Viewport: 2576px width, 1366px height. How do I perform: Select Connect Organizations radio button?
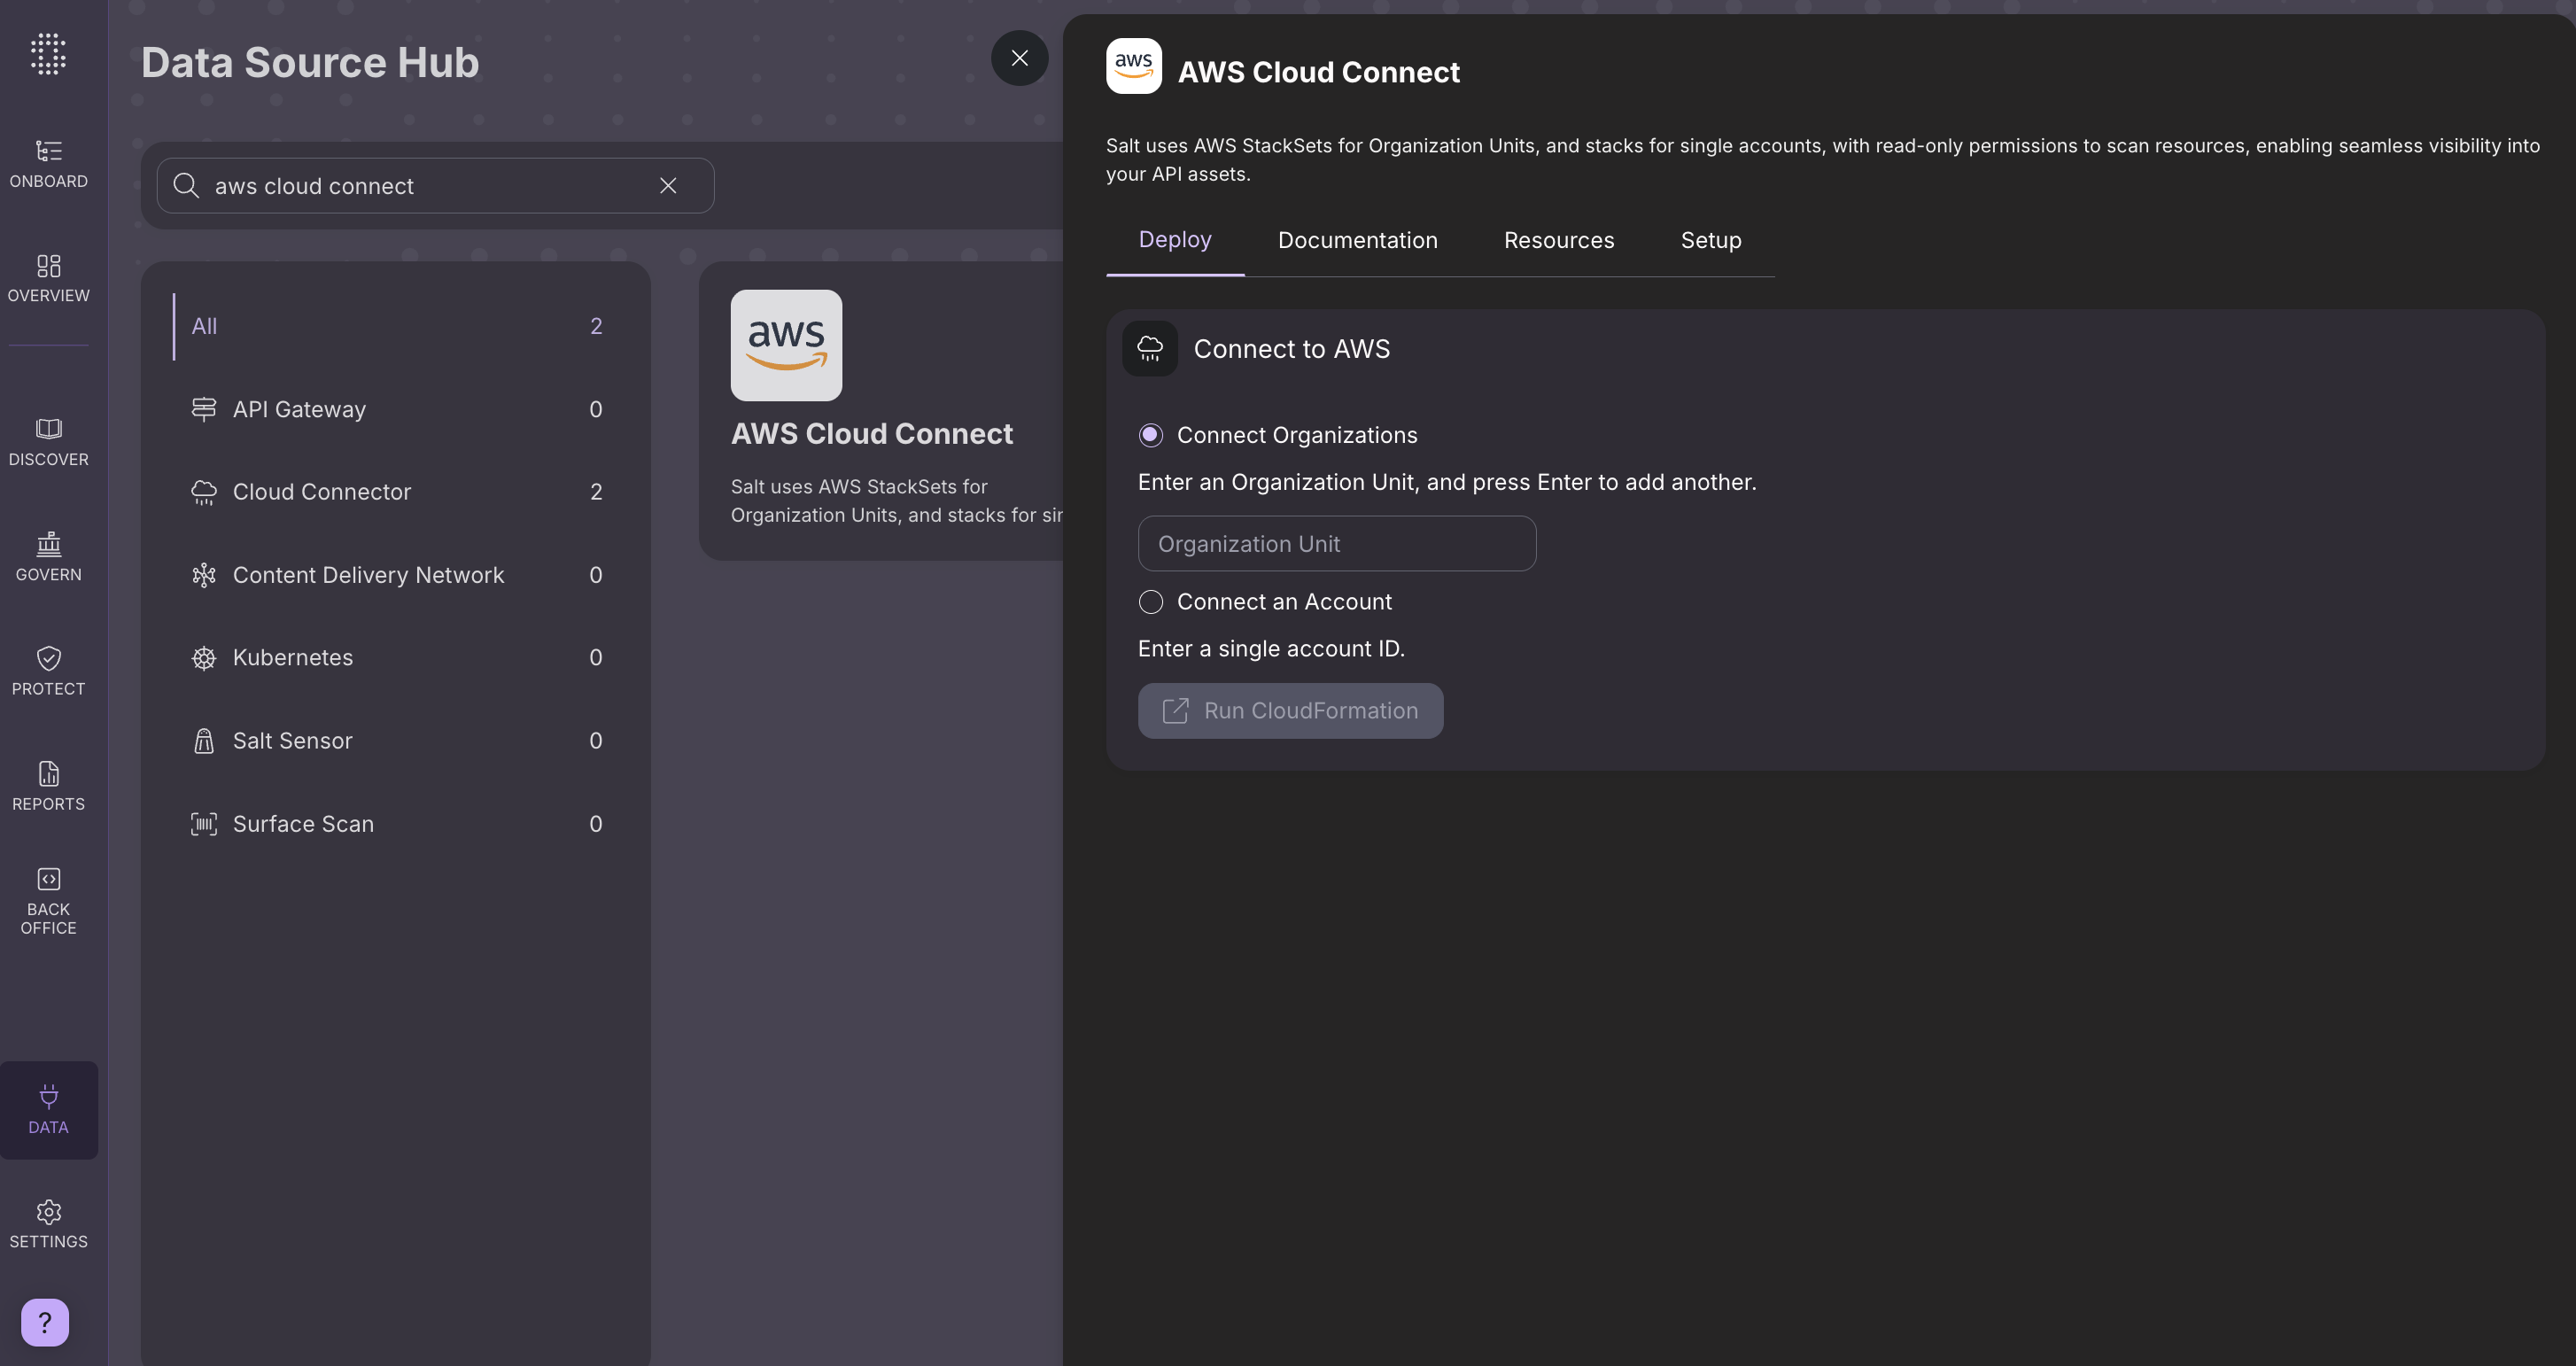click(1150, 435)
